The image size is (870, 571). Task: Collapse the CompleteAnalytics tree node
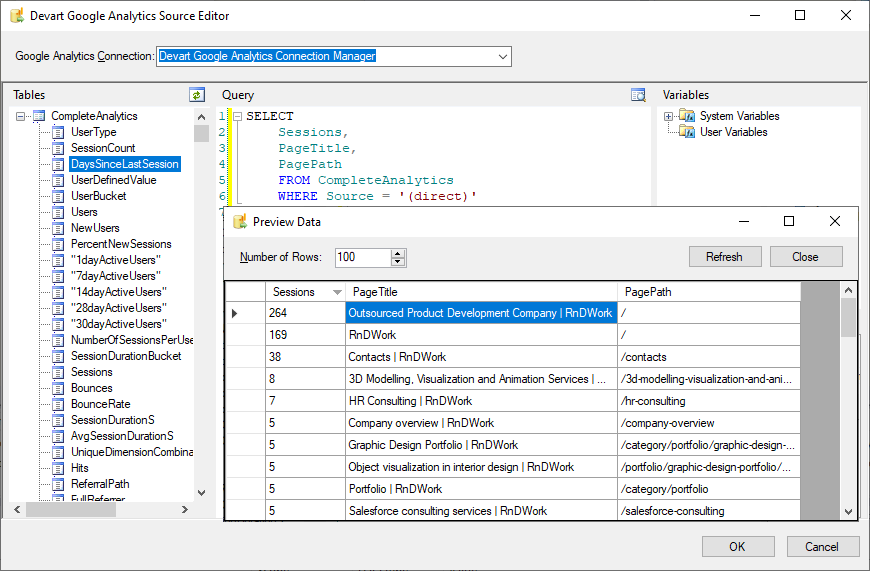click(20, 116)
